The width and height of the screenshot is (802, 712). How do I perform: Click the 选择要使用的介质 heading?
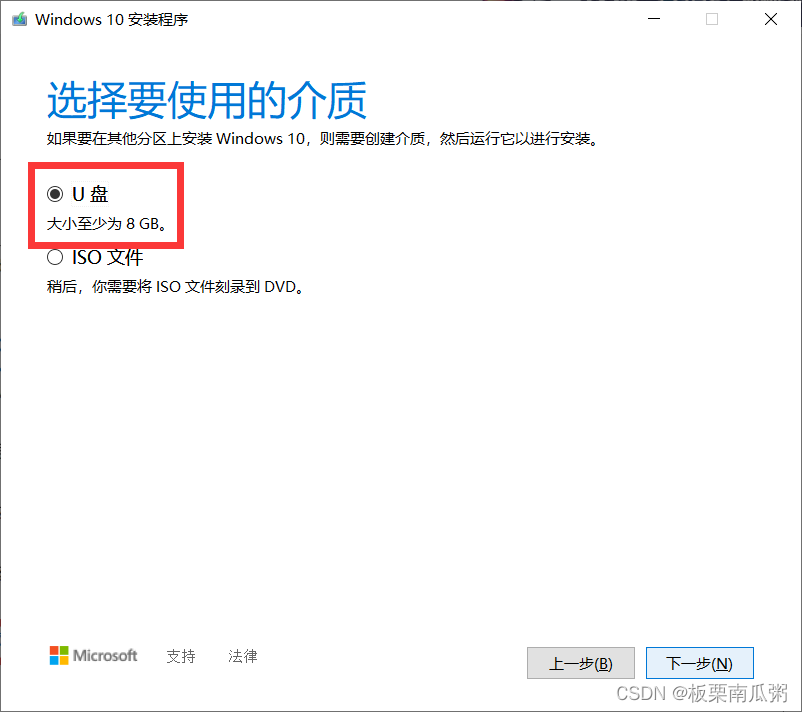(207, 100)
